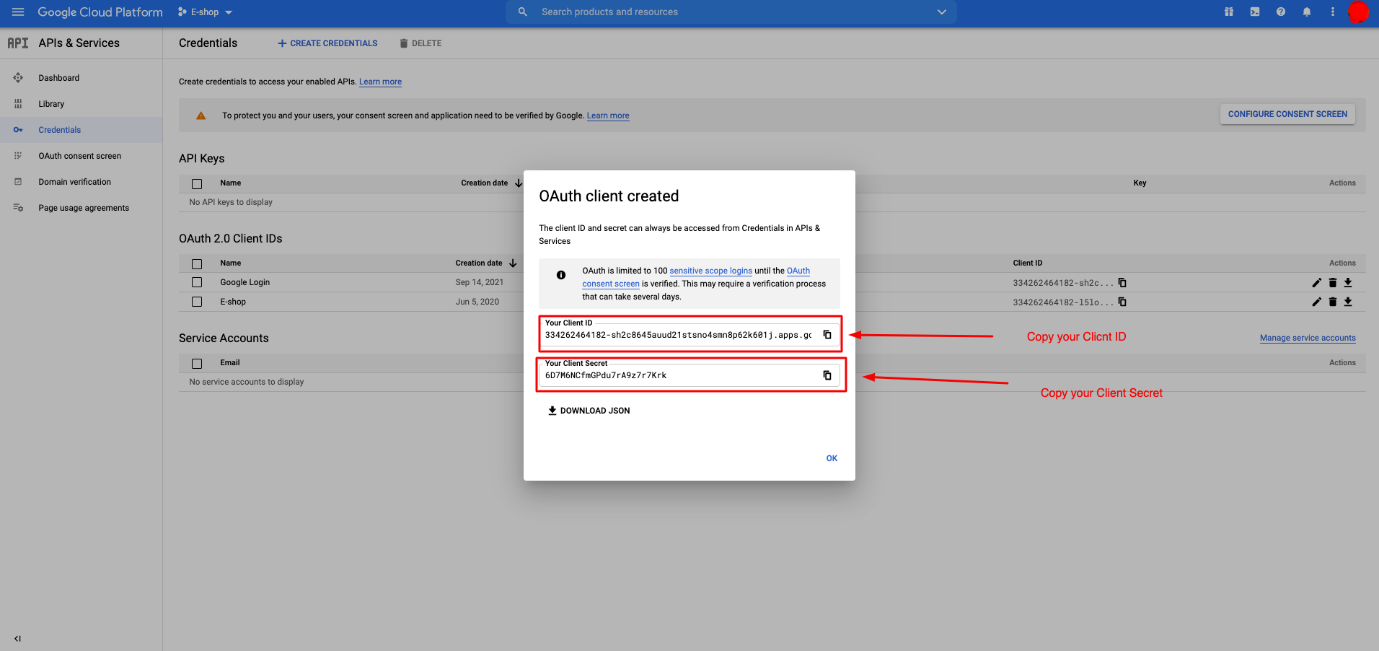Open the E-shop project selector dropdown
Image resolution: width=1379 pixels, height=651 pixels.
click(x=205, y=12)
